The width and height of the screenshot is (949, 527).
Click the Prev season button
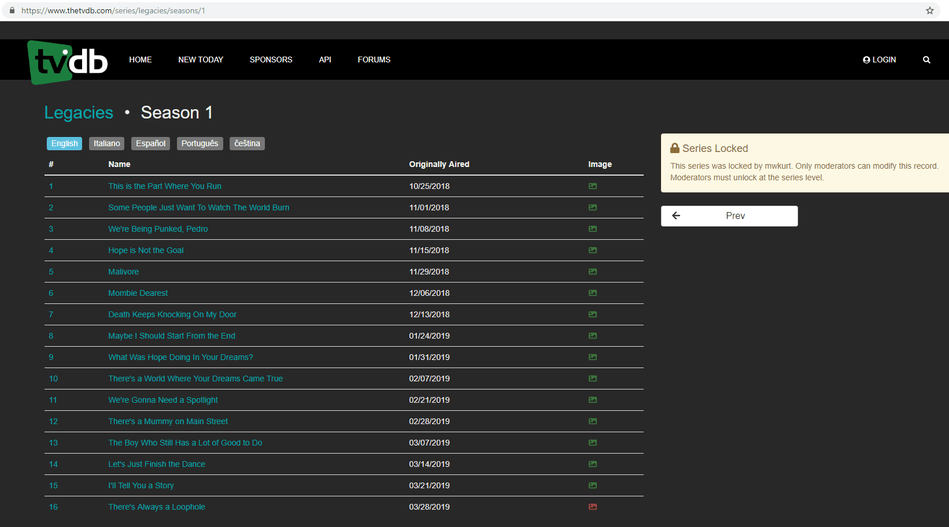coord(729,216)
